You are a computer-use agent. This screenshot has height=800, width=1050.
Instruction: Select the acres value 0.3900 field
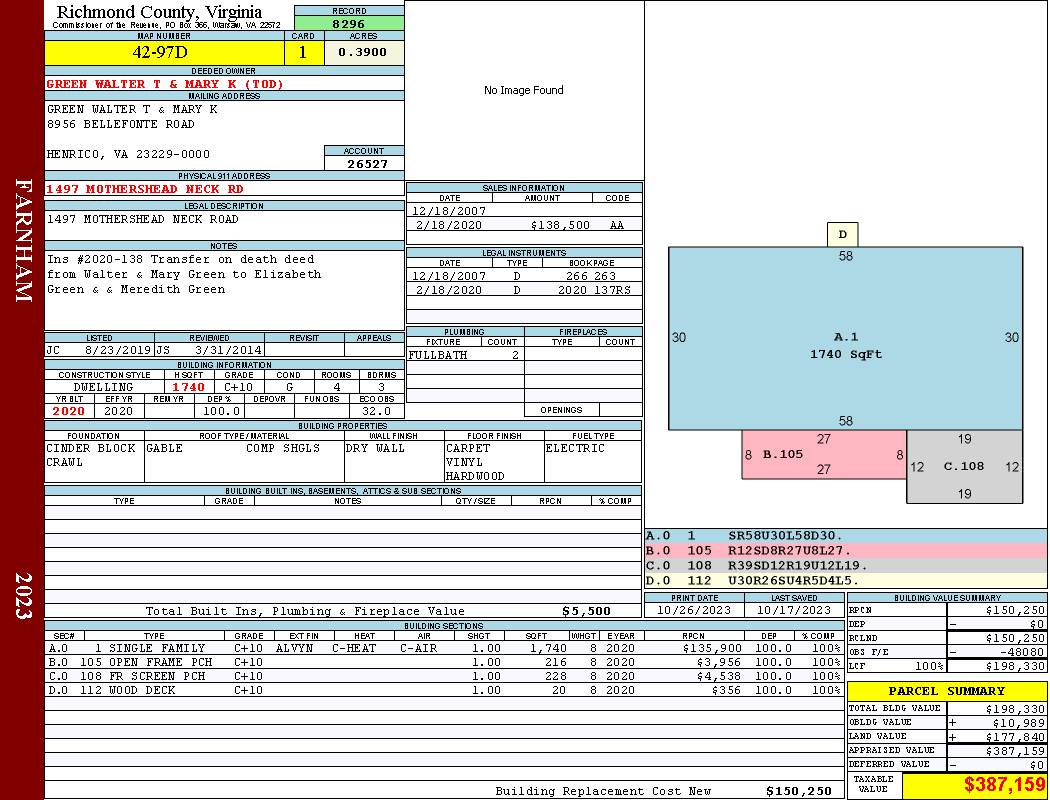pyautogui.click(x=363, y=52)
